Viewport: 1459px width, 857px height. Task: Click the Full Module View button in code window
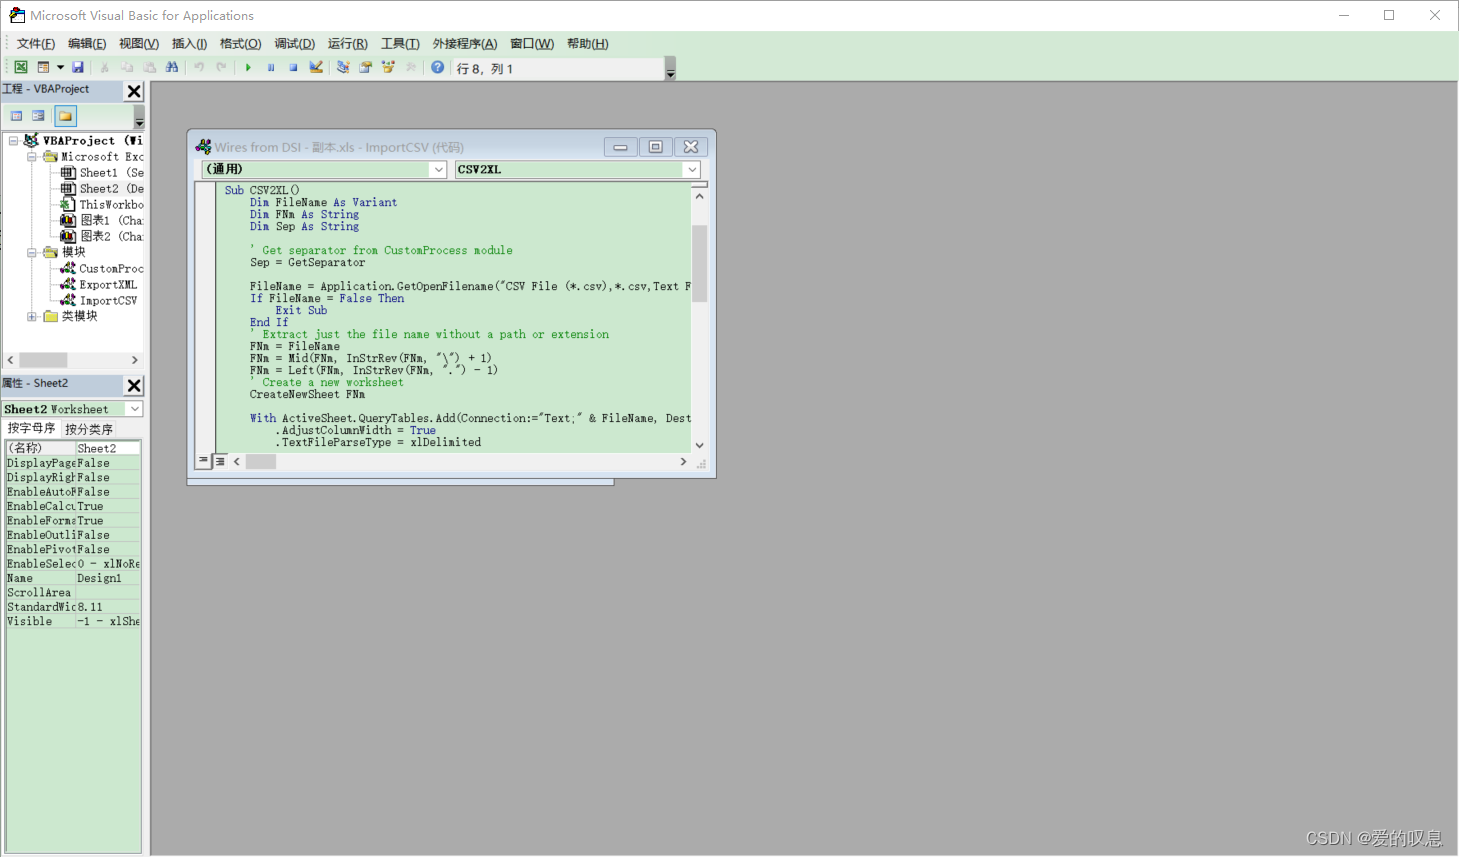point(220,461)
